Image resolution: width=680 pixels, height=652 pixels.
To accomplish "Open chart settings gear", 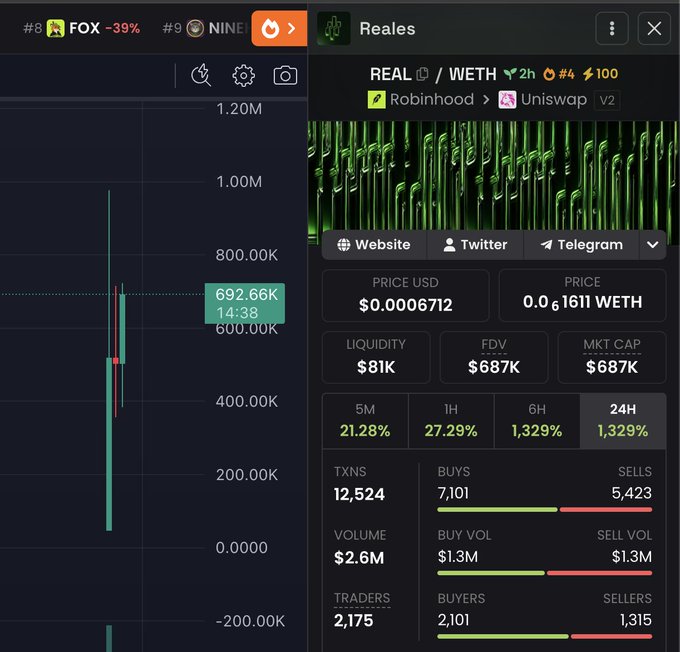I will [243, 76].
